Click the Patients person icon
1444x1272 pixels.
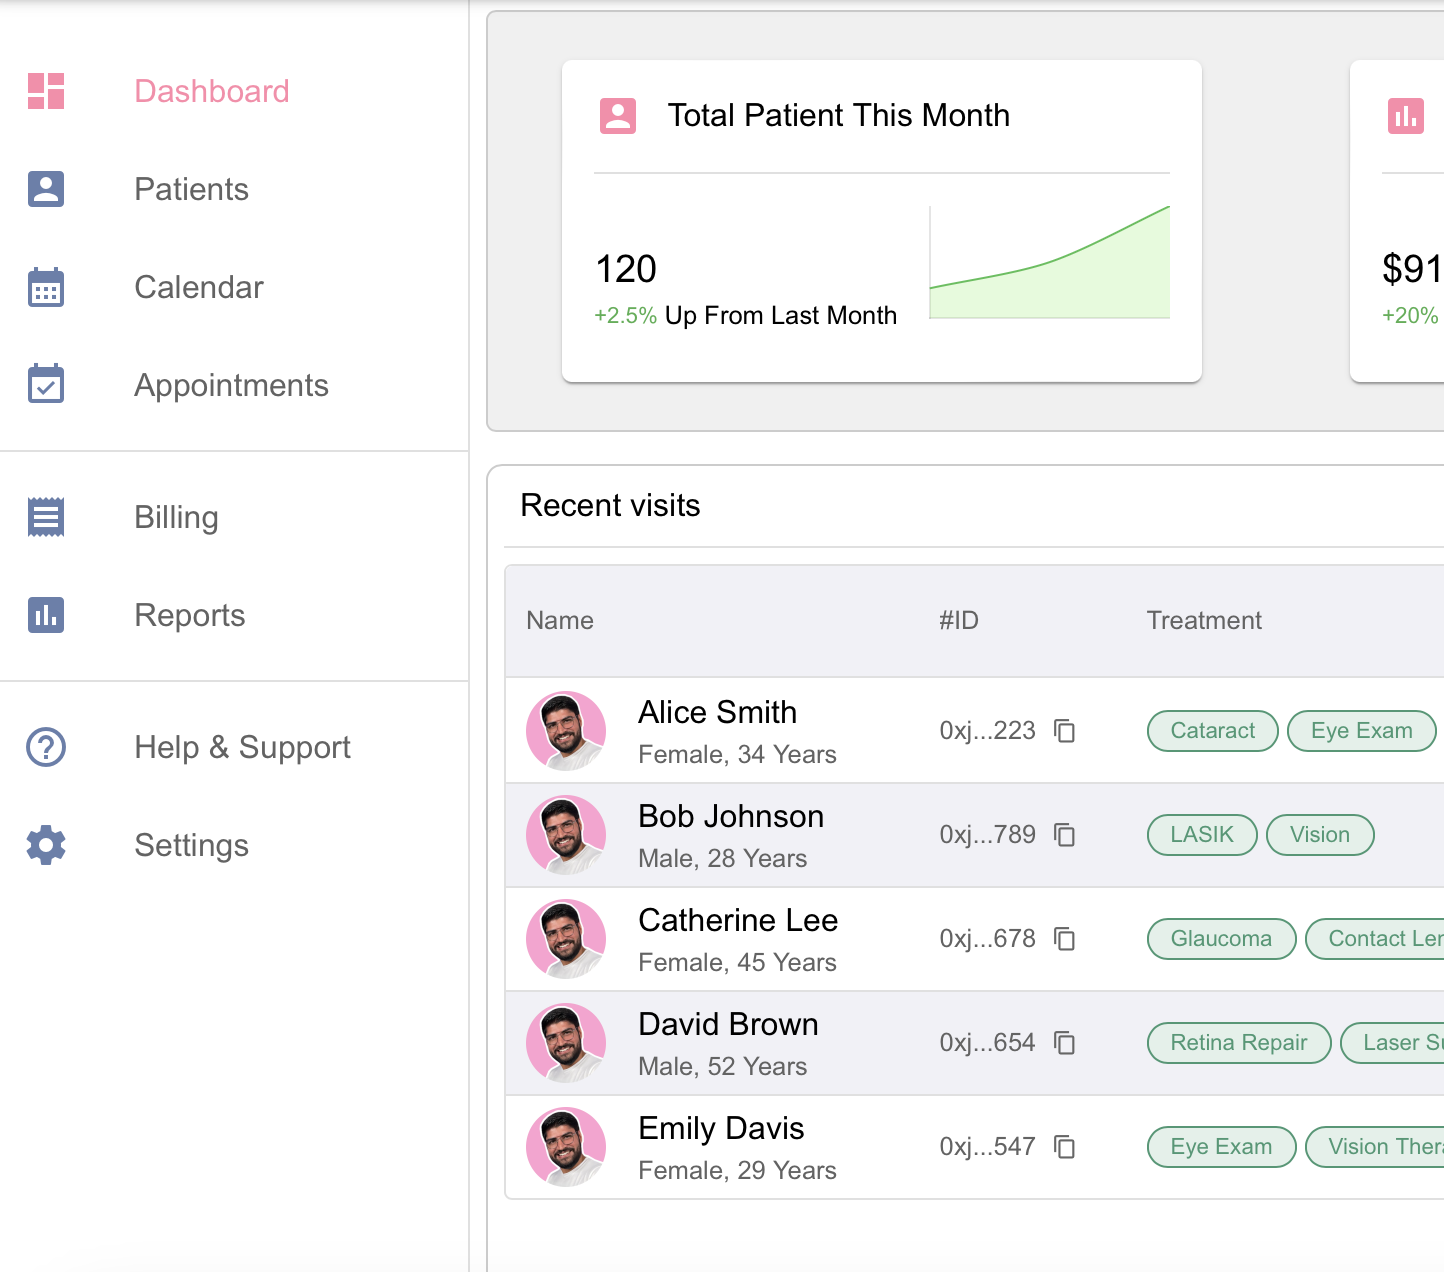click(x=46, y=189)
